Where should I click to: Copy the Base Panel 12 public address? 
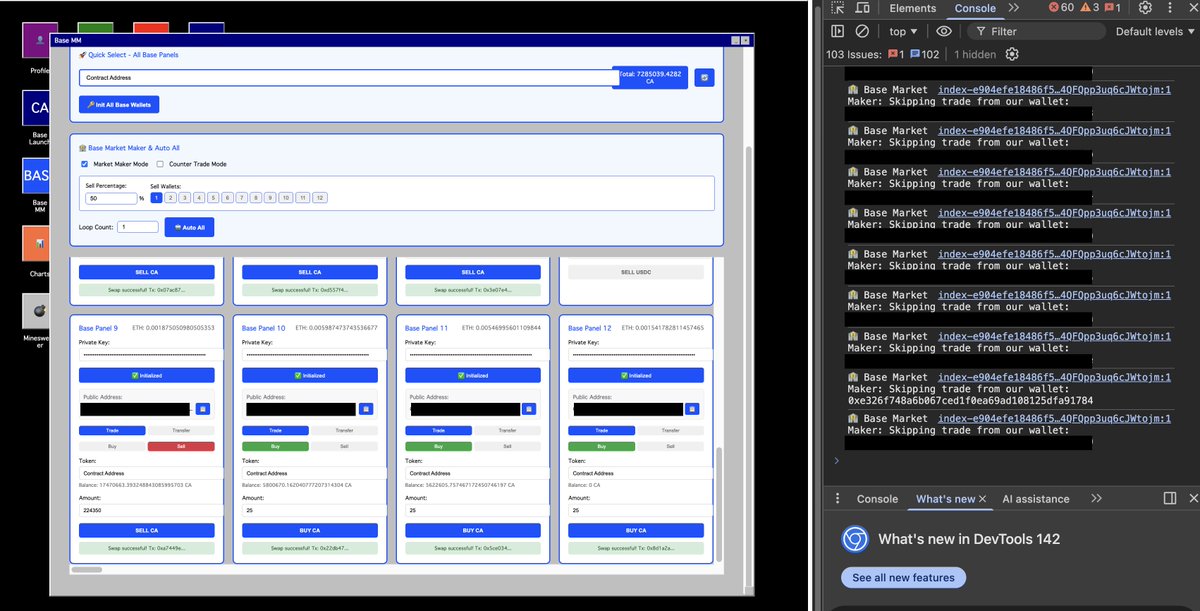click(692, 409)
